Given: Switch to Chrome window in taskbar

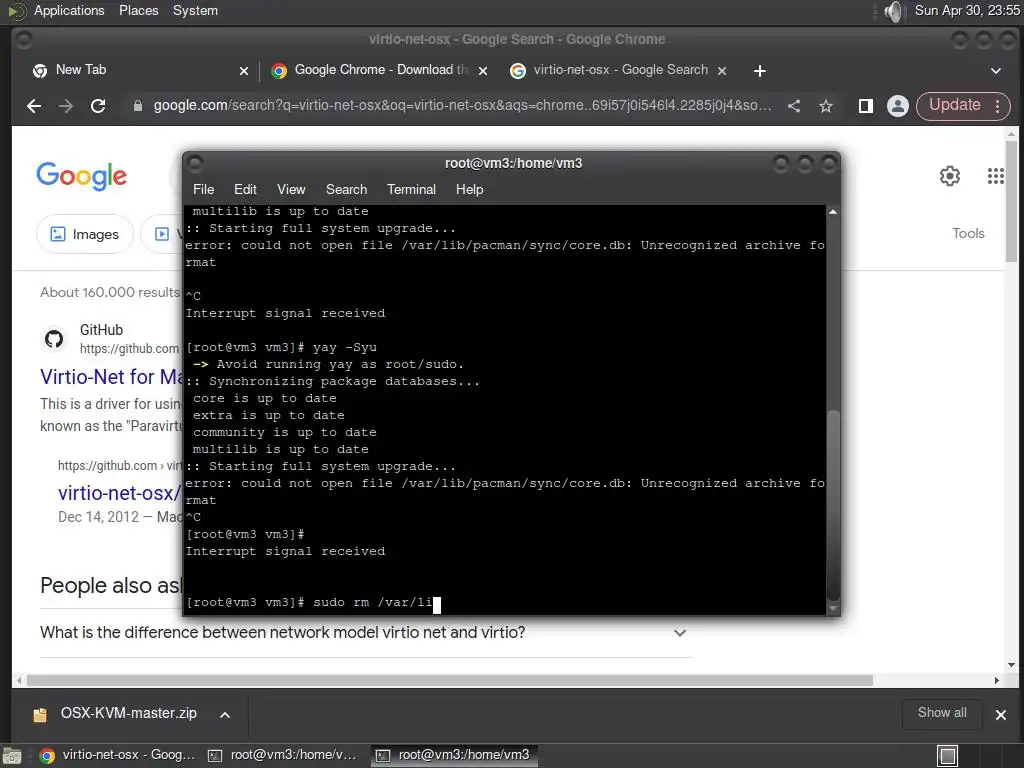Looking at the screenshot, I should click(118, 756).
